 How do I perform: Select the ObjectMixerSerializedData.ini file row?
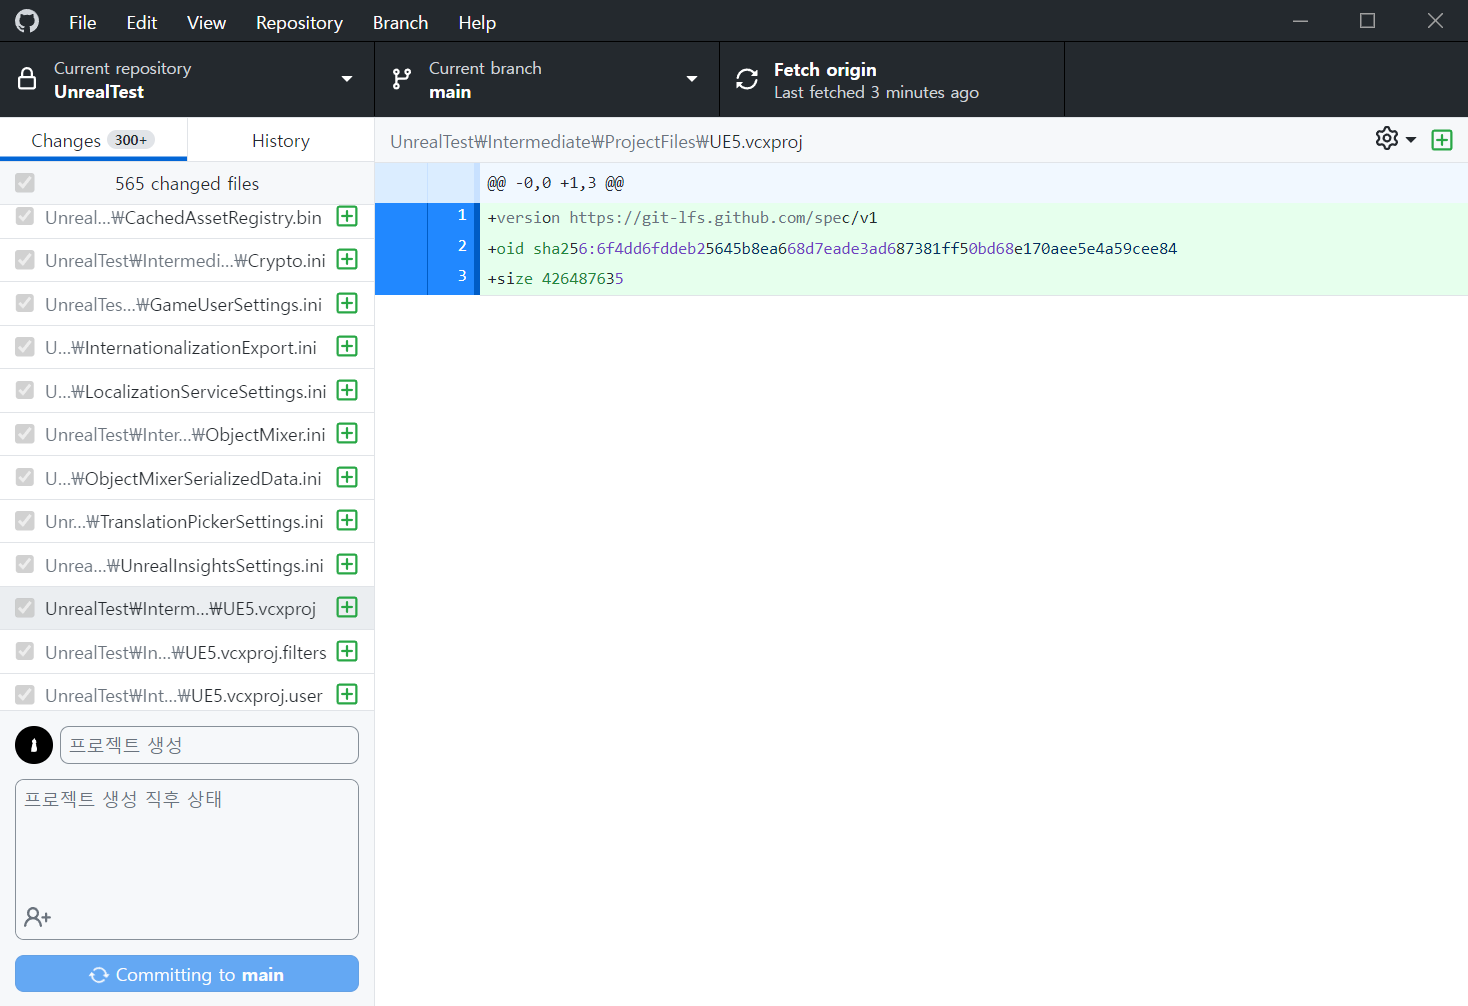(187, 478)
